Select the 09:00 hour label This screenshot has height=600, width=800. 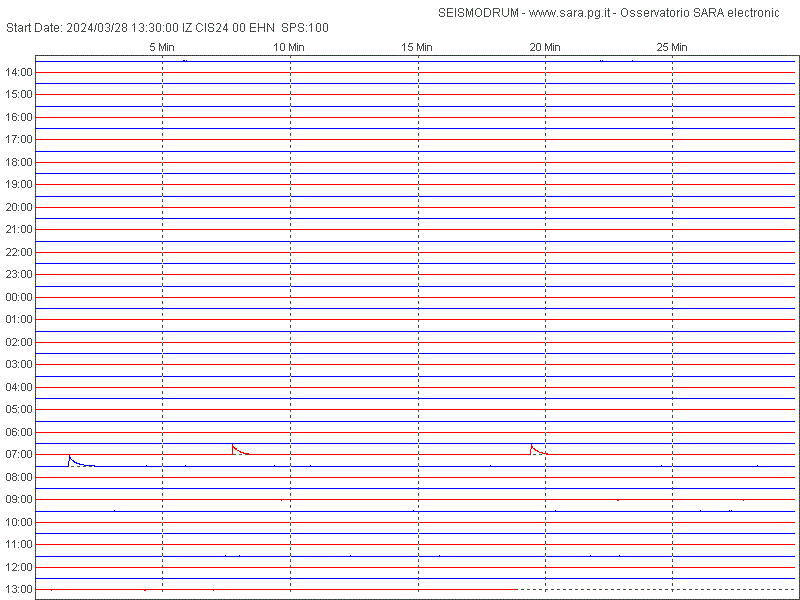pos(19,499)
